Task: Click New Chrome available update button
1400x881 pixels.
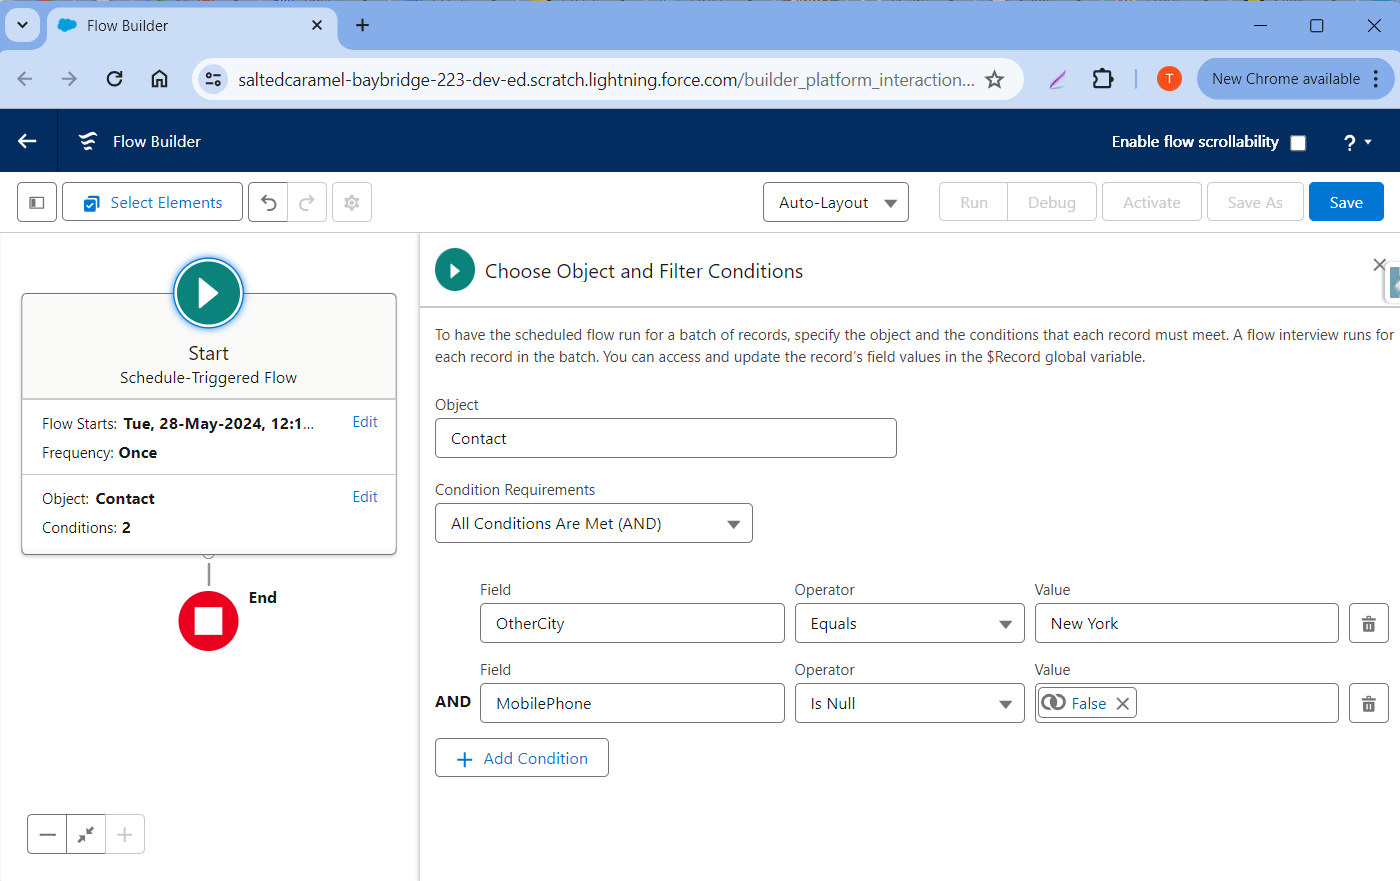Action: click(x=1286, y=79)
